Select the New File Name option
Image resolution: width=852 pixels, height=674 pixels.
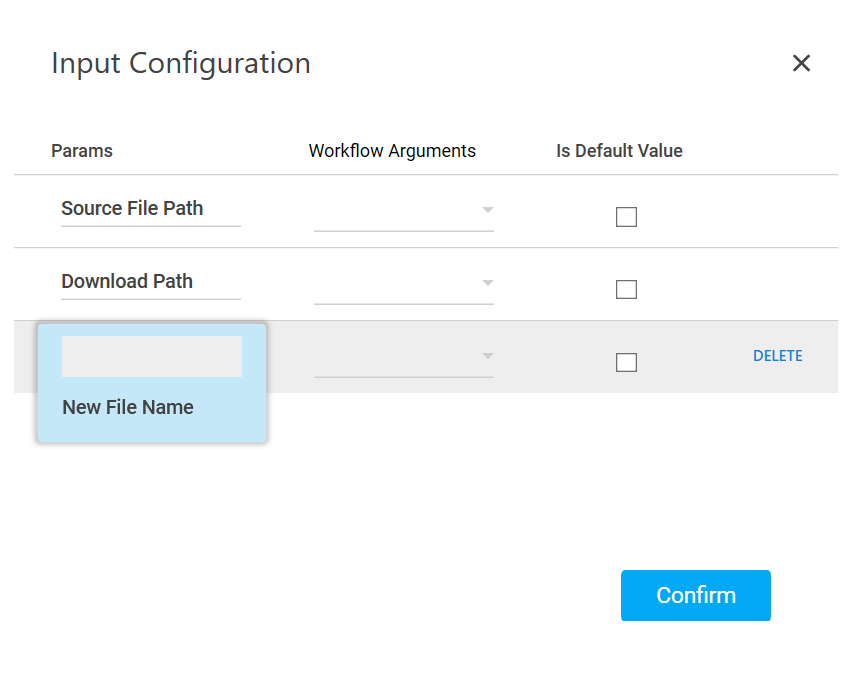pyautogui.click(x=128, y=408)
